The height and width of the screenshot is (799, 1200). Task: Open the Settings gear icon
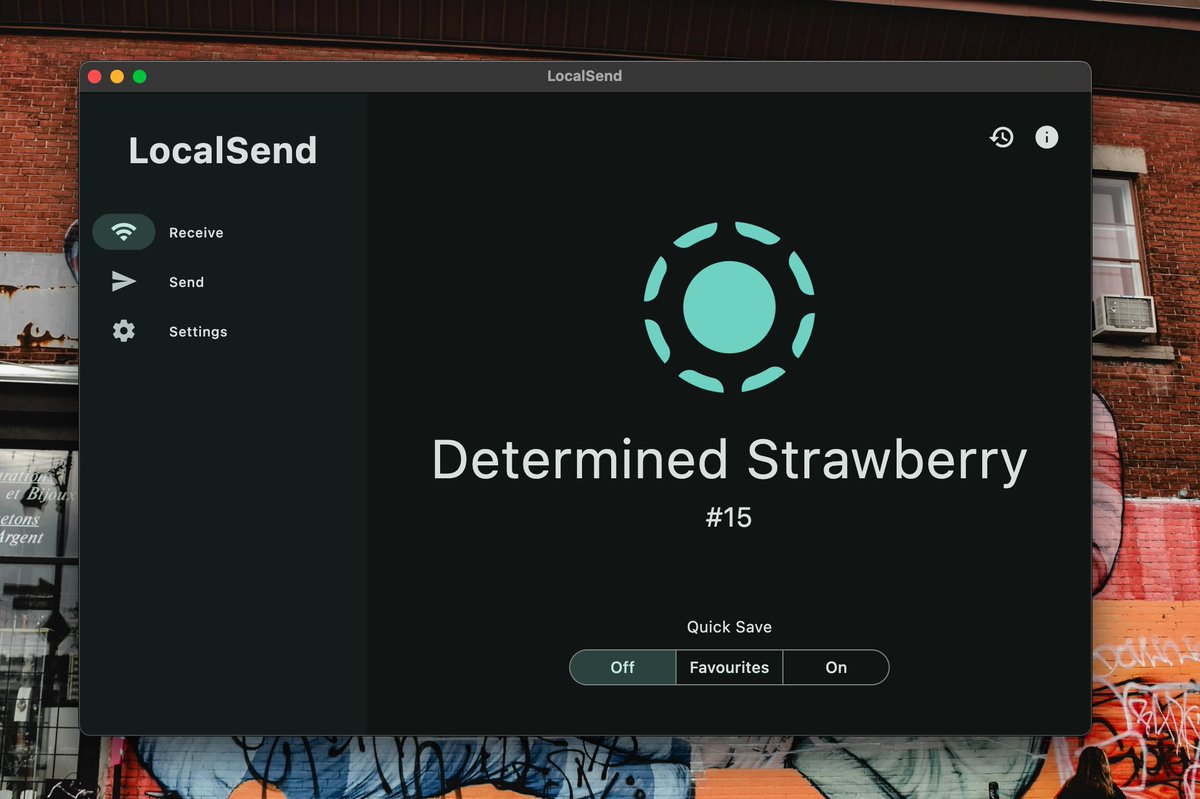click(124, 331)
